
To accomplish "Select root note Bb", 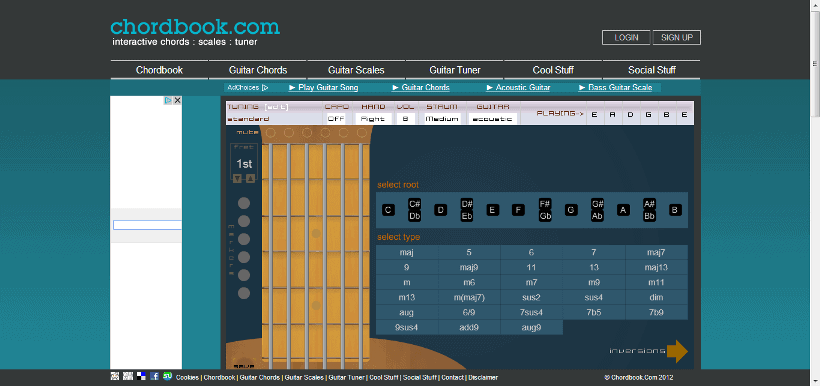I will click(x=650, y=216).
